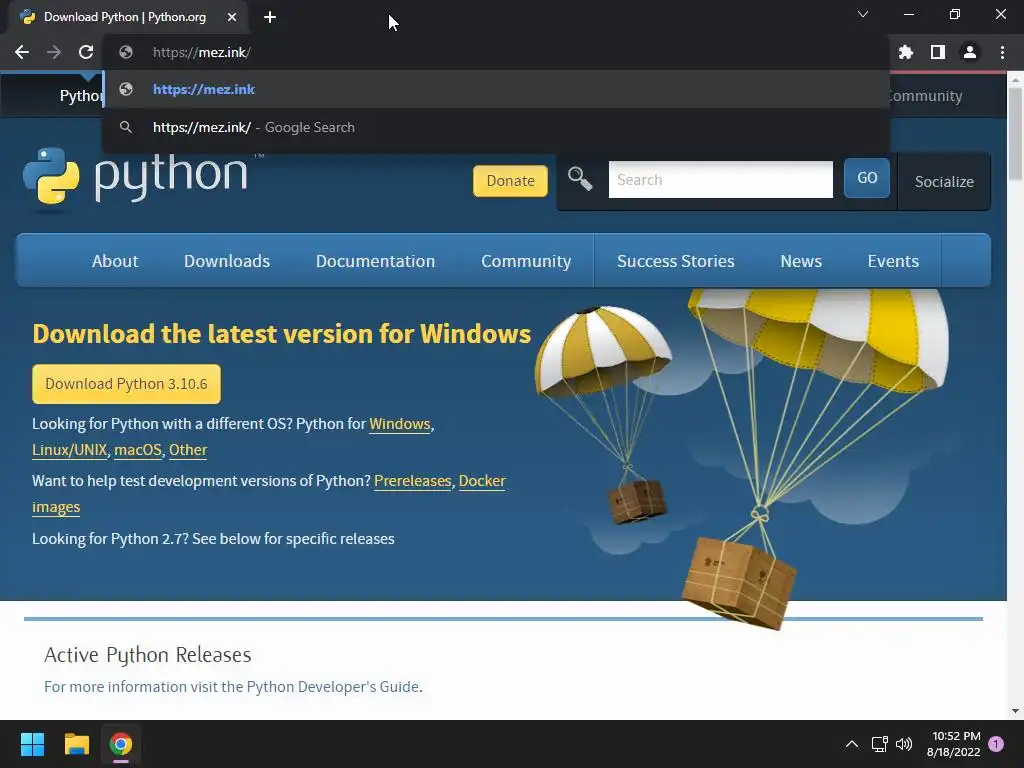This screenshot has width=1024, height=768.
Task: Follow the Windows OS link
Action: [400, 424]
